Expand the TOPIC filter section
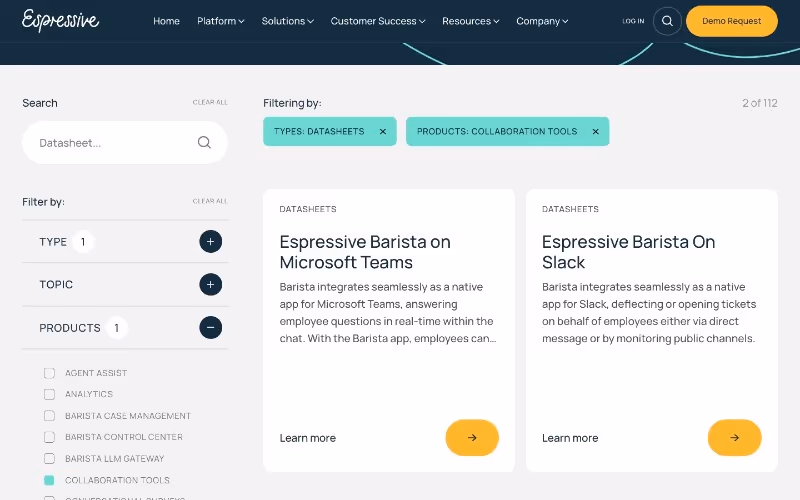This screenshot has height=500, width=800. coord(210,284)
